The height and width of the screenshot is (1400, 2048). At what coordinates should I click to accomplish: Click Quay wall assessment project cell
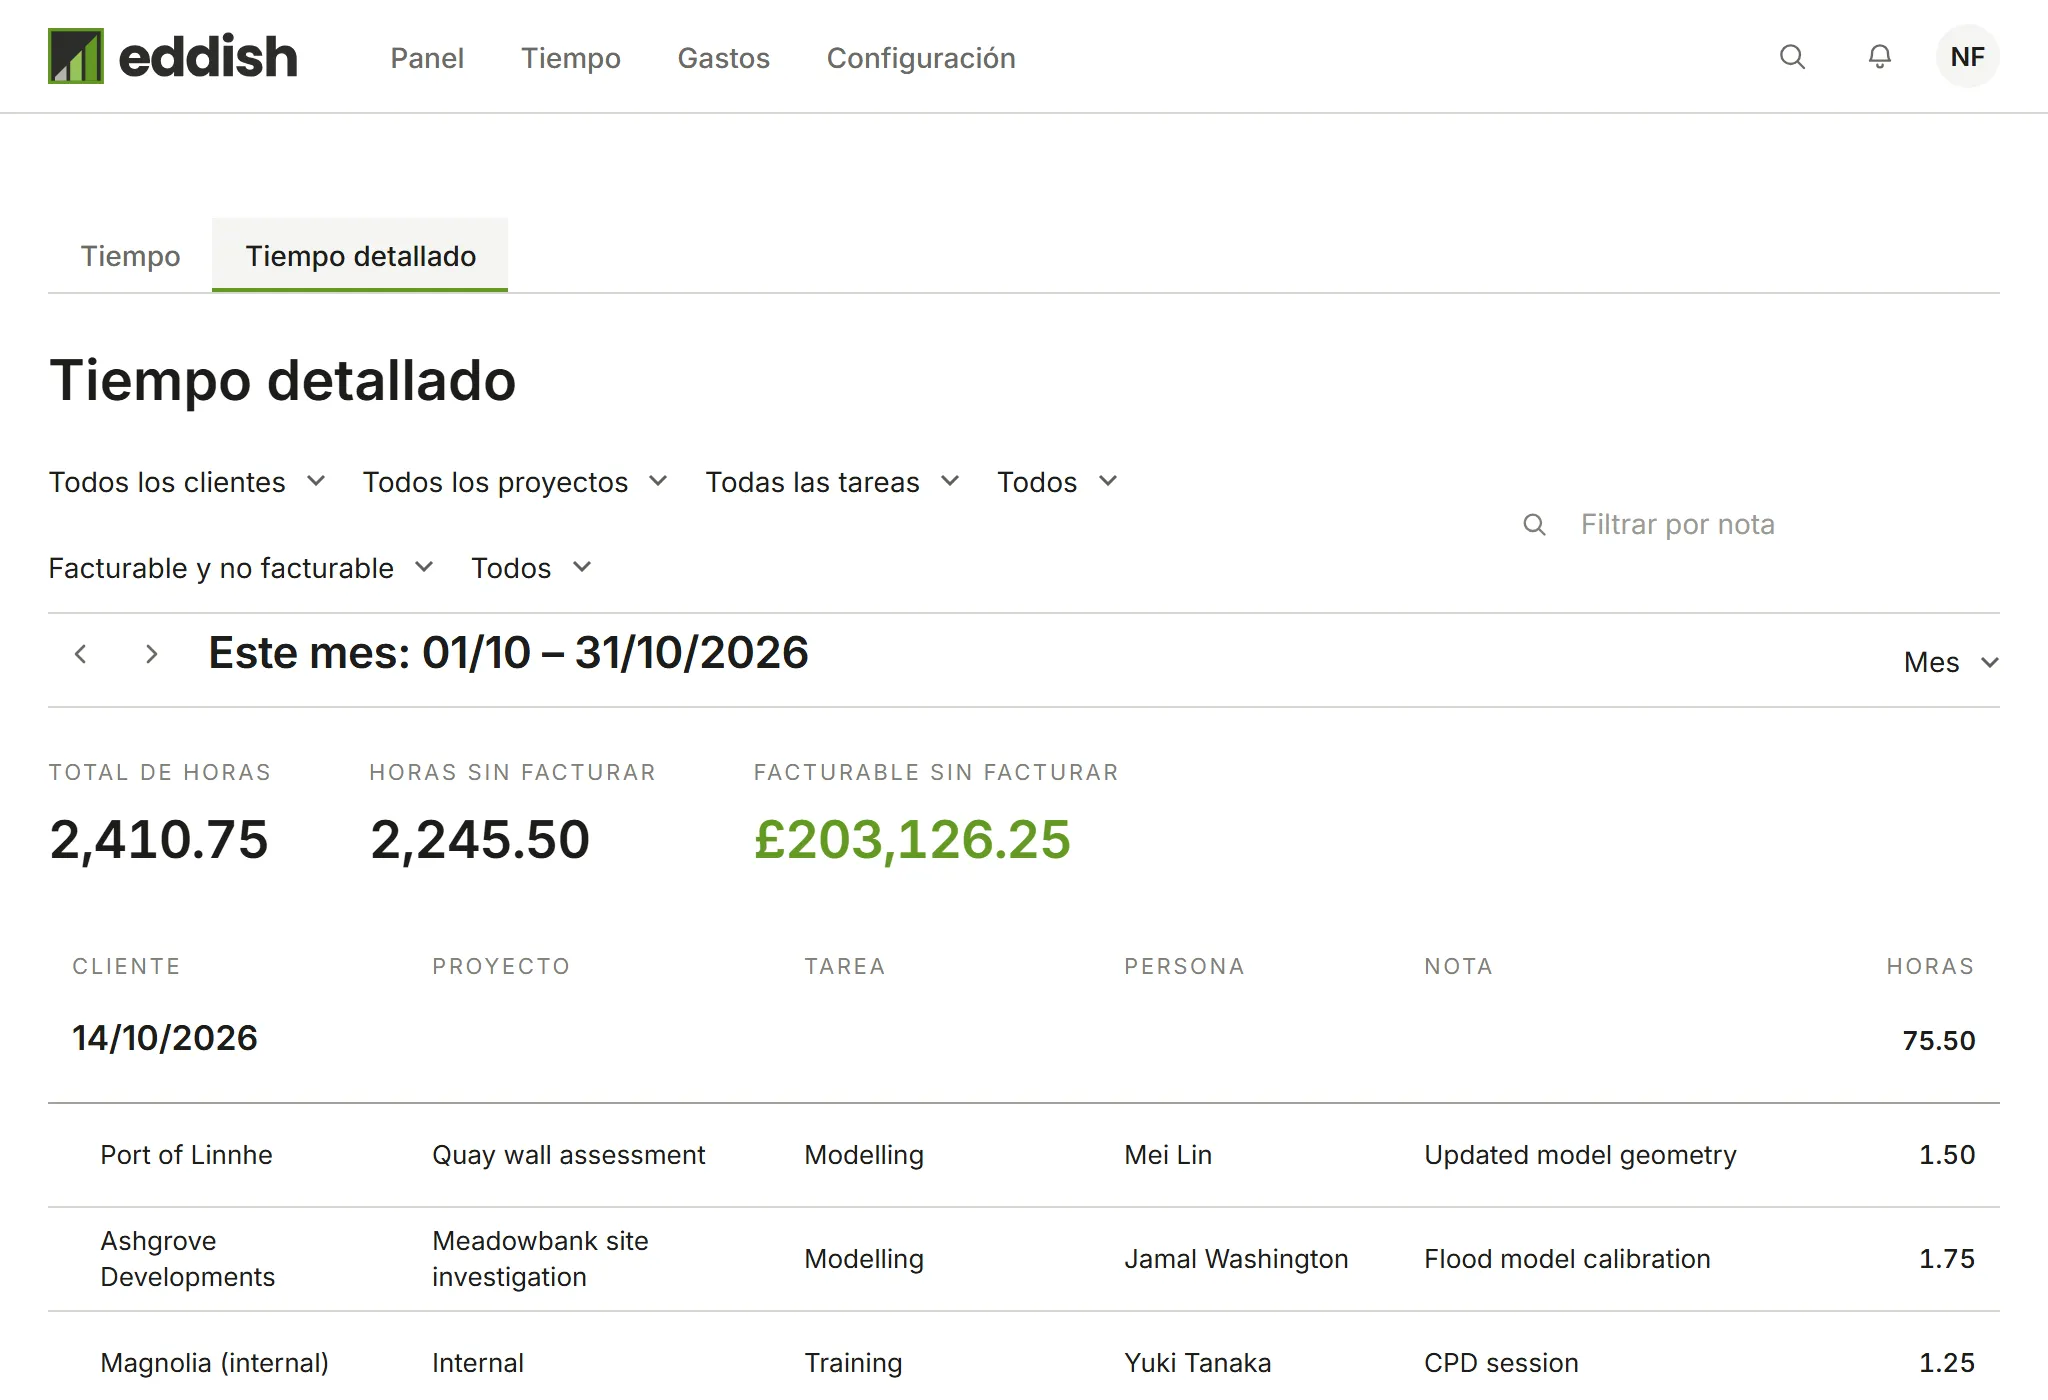(x=568, y=1155)
